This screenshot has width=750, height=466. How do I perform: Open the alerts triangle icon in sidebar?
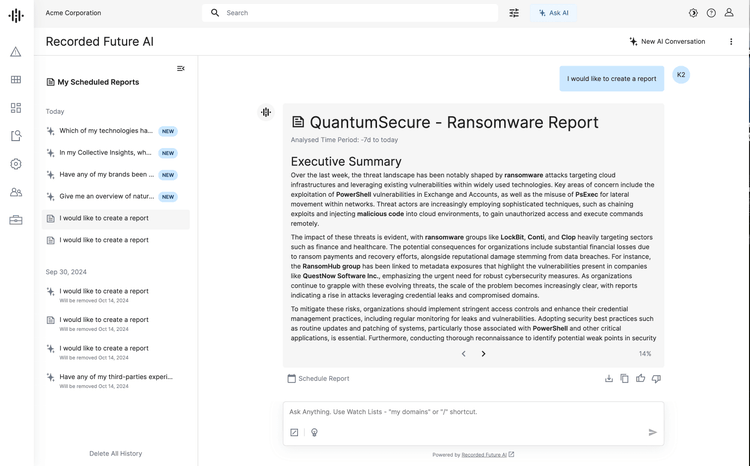click(16, 51)
